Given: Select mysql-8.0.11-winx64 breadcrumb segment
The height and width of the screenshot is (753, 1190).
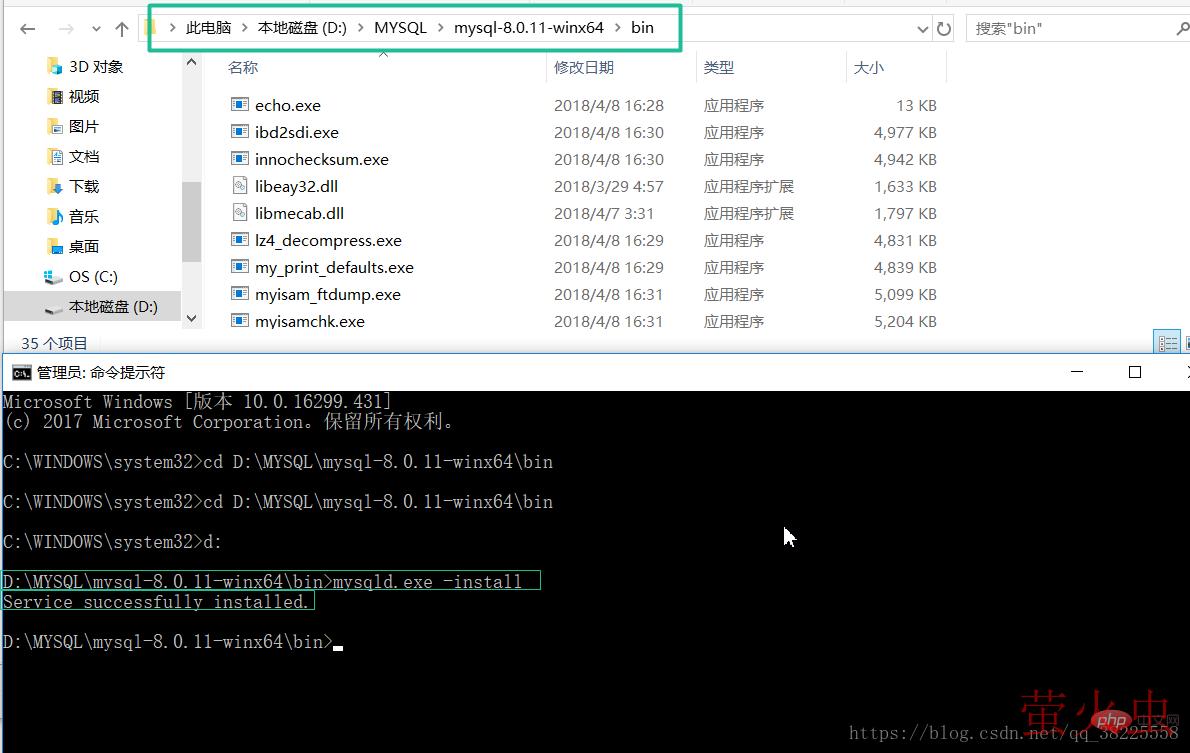Looking at the screenshot, I should click(528, 27).
